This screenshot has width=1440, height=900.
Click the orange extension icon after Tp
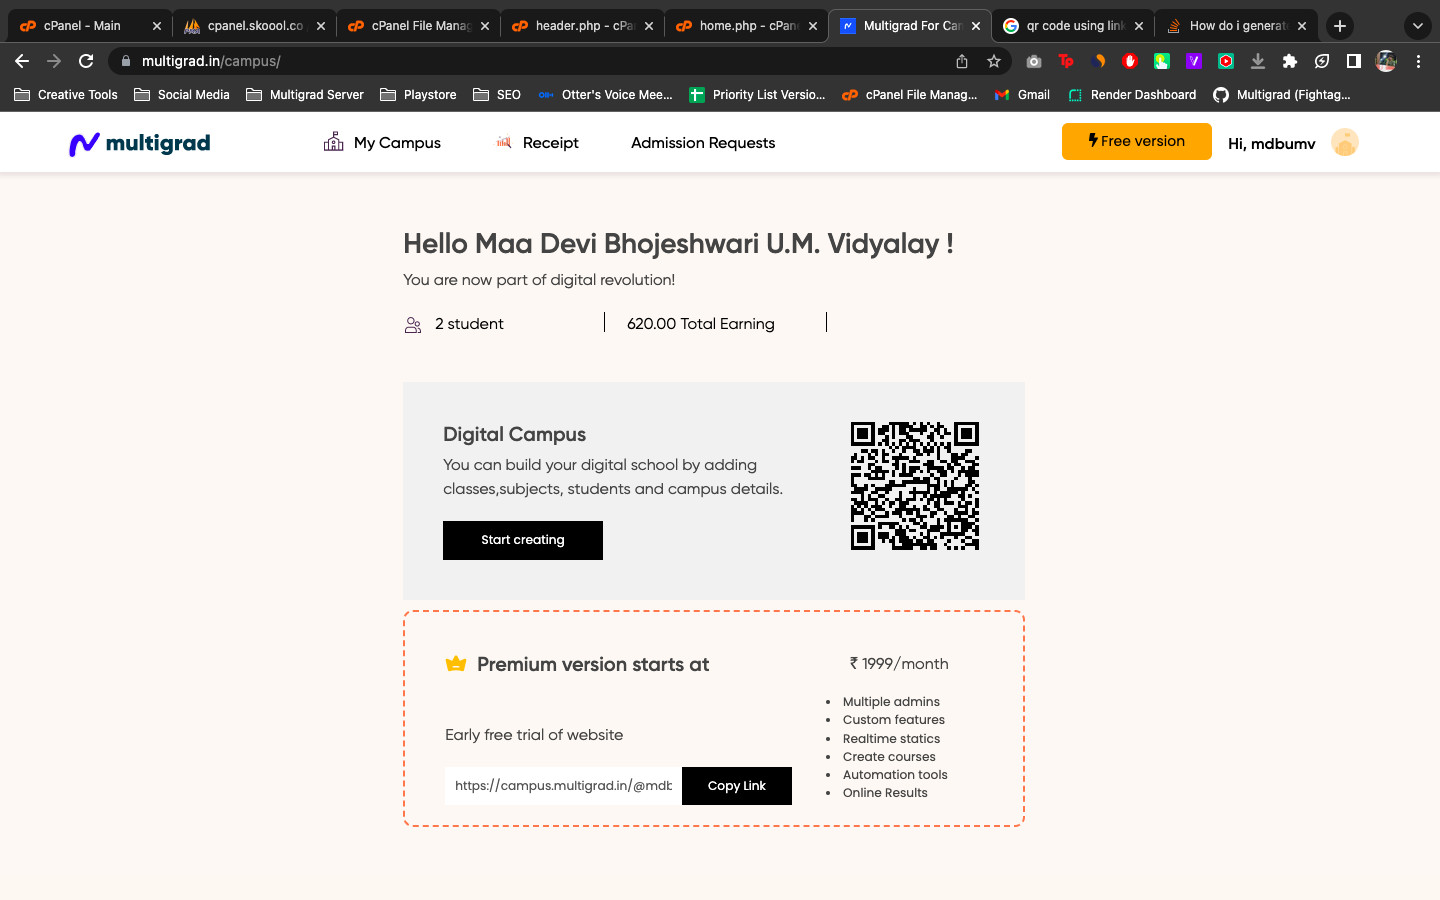click(x=1098, y=61)
